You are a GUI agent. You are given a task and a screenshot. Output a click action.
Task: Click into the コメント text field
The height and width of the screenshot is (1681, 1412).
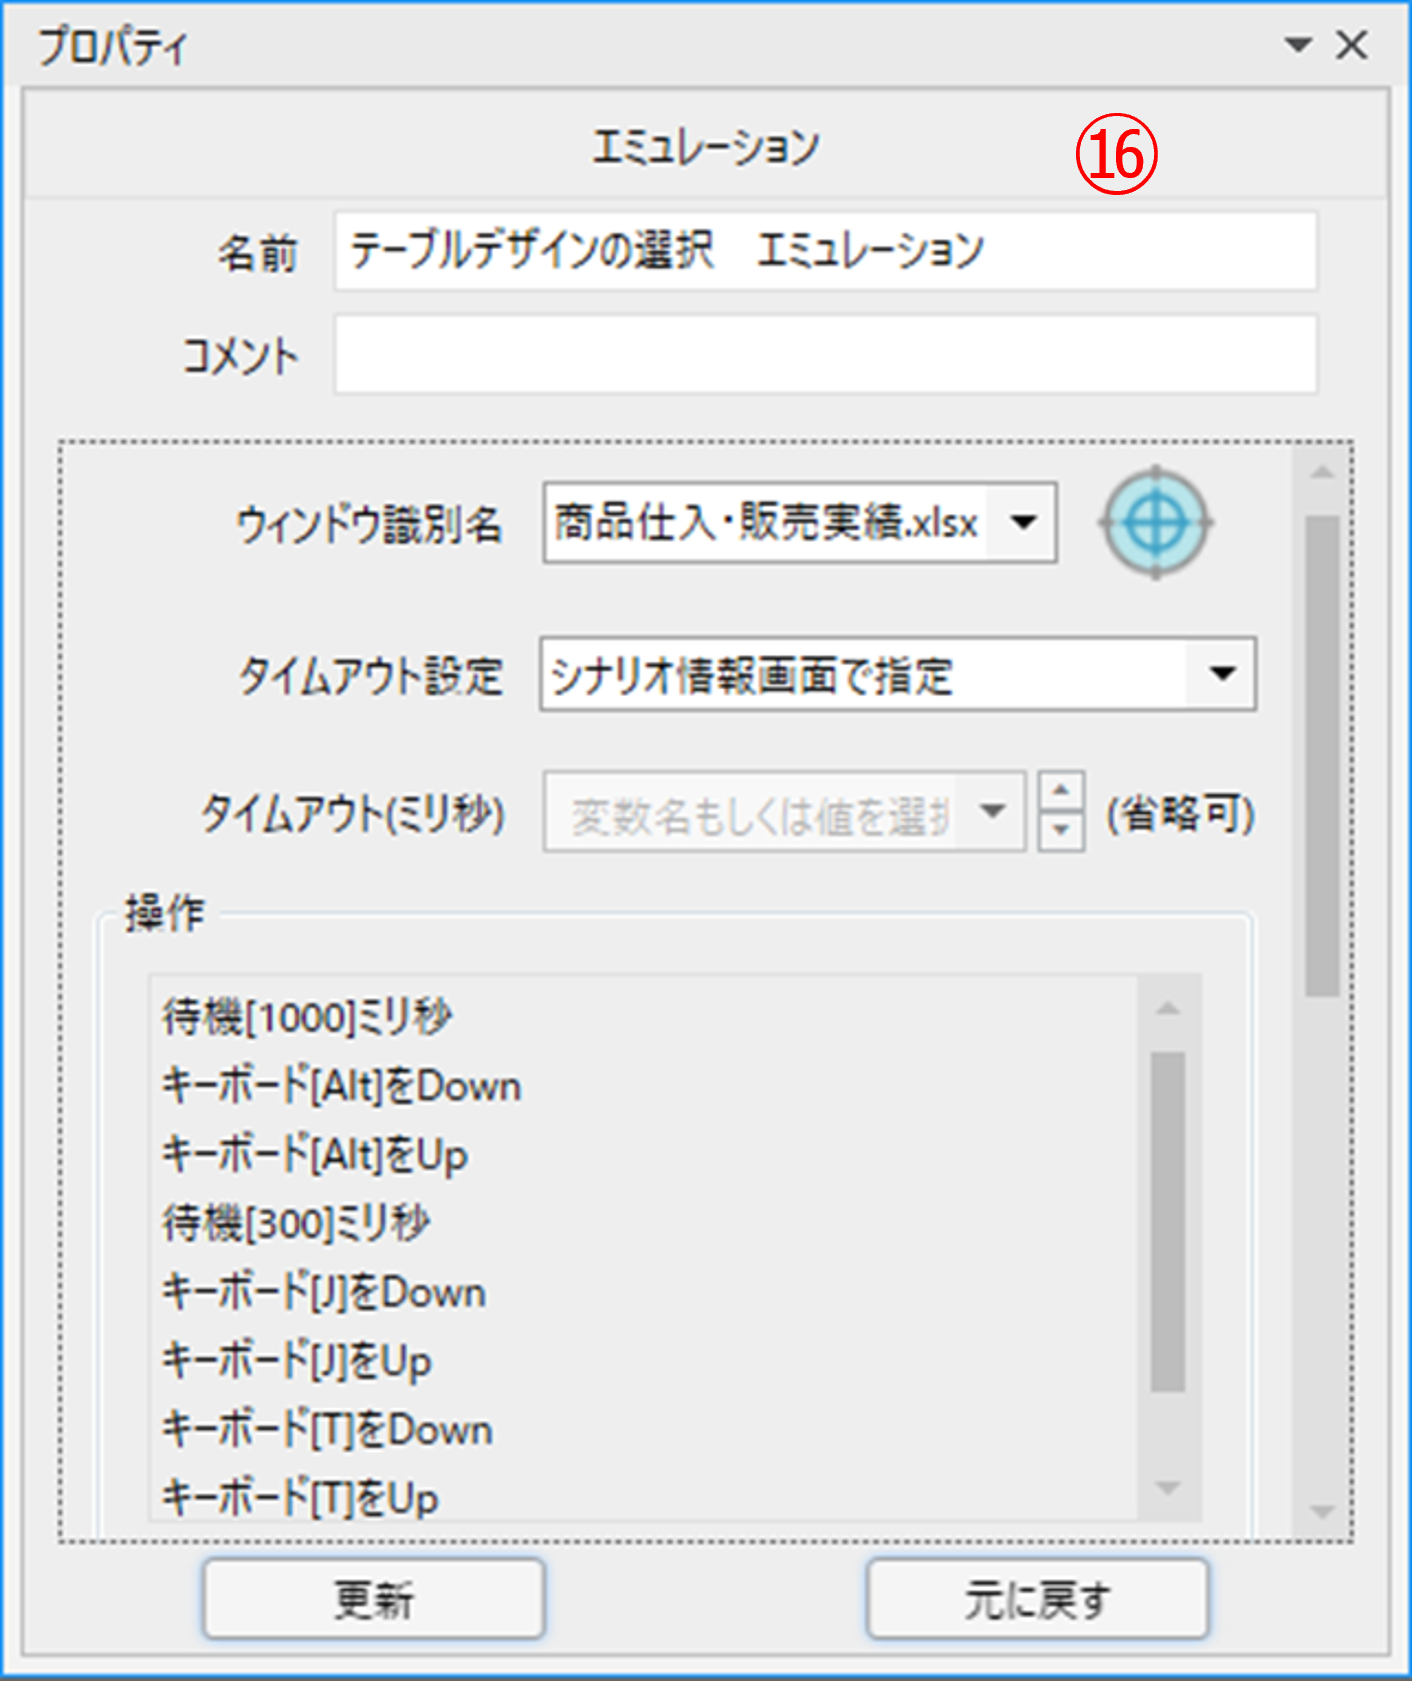click(x=825, y=355)
